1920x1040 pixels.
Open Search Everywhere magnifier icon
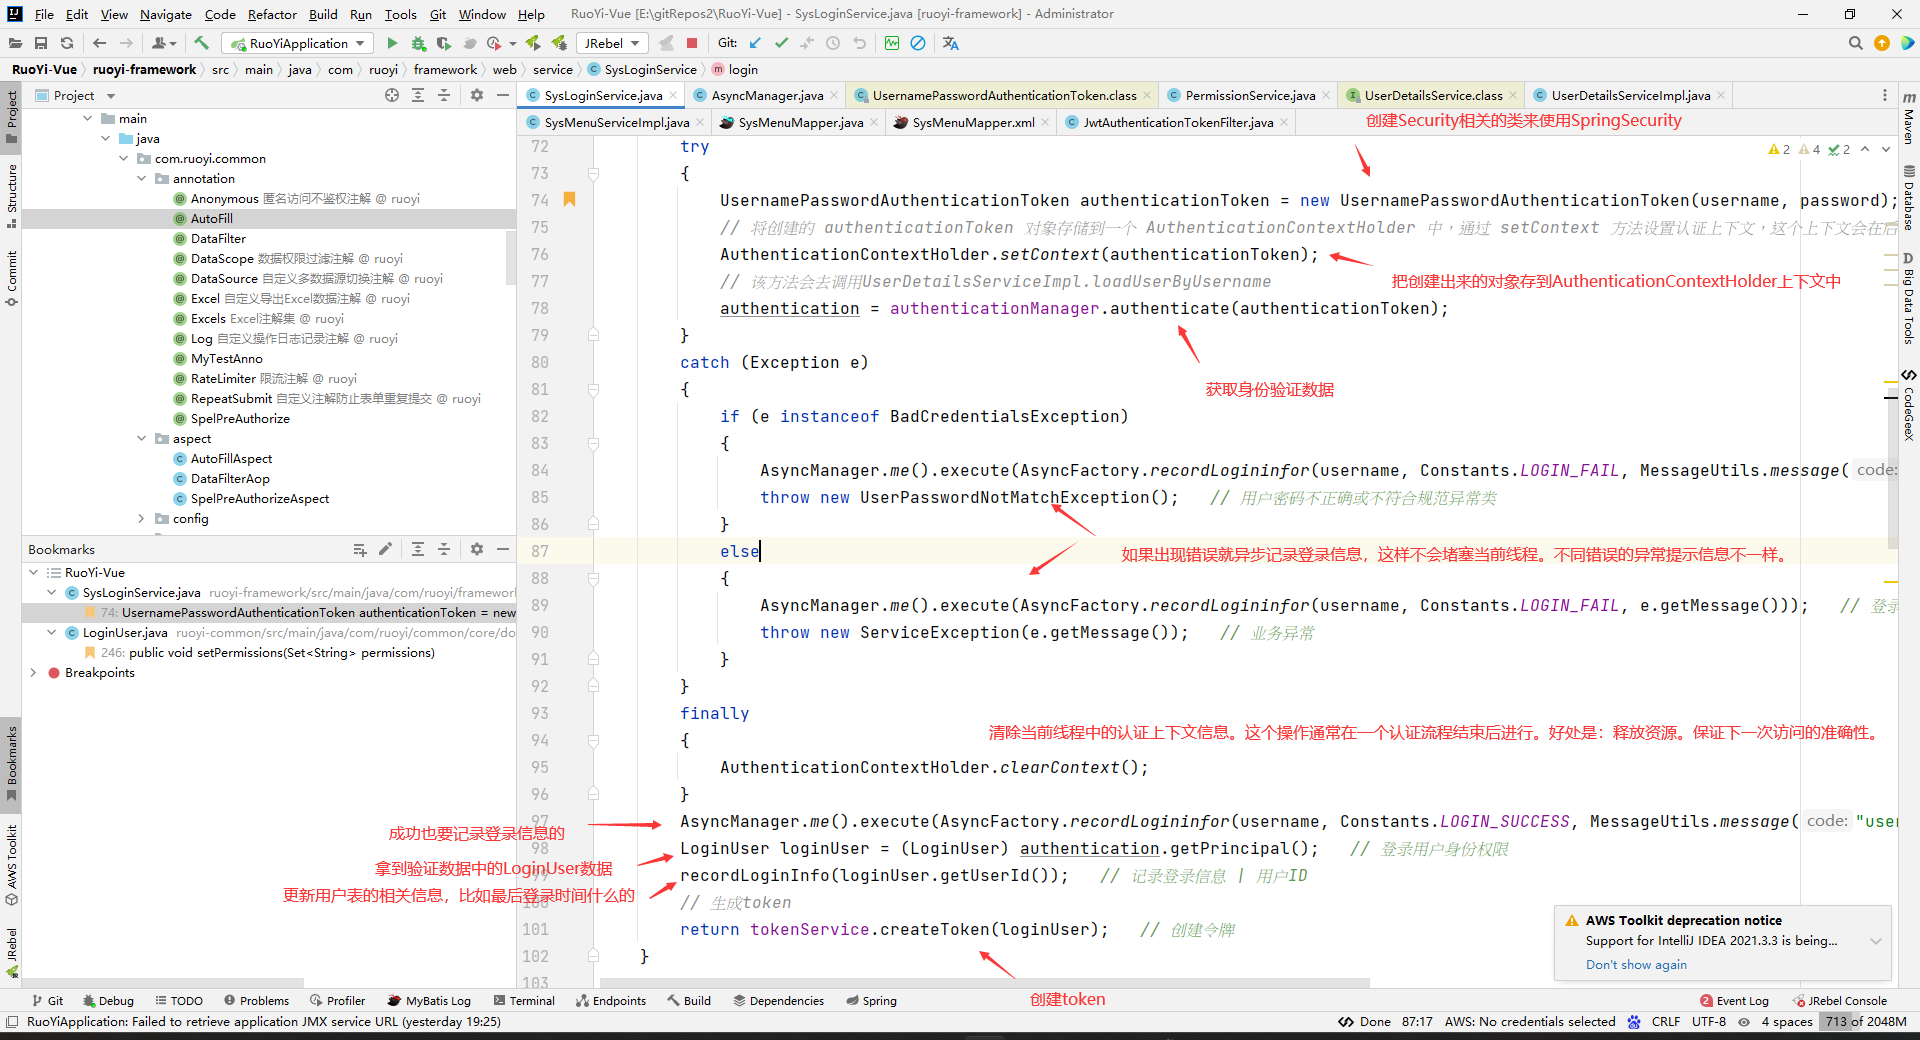coord(1856,43)
